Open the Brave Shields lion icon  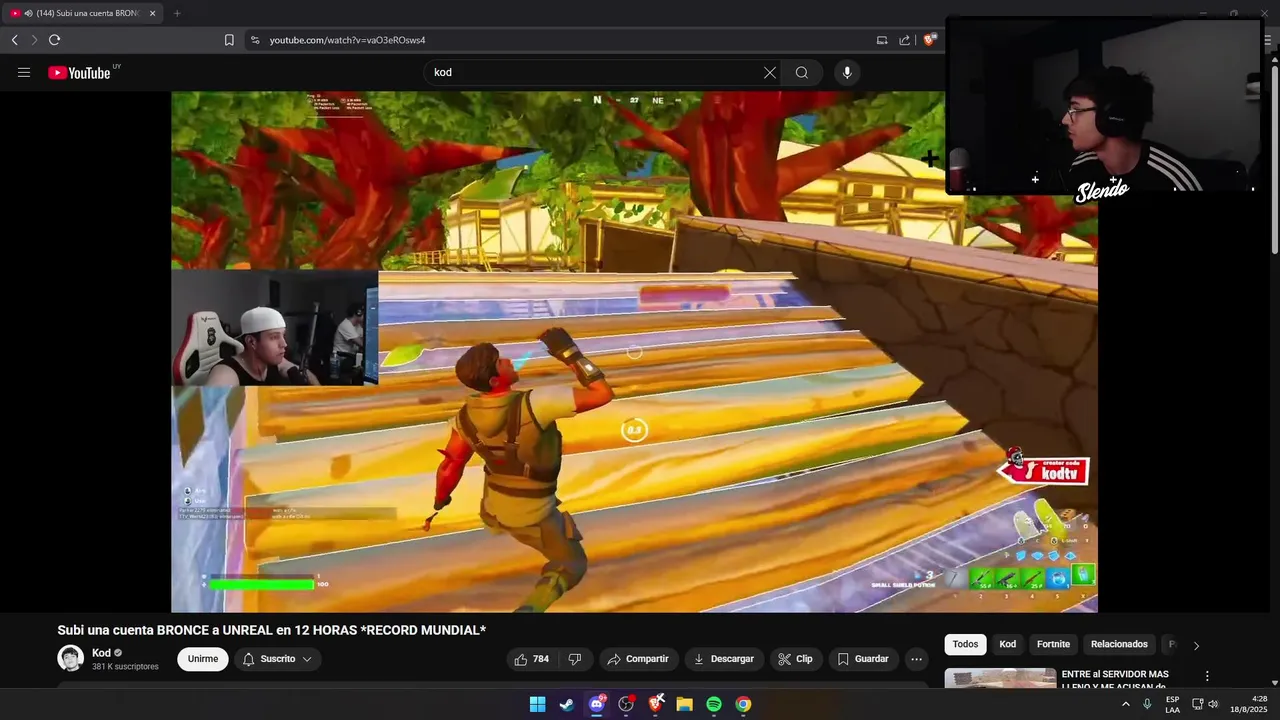[x=930, y=40]
